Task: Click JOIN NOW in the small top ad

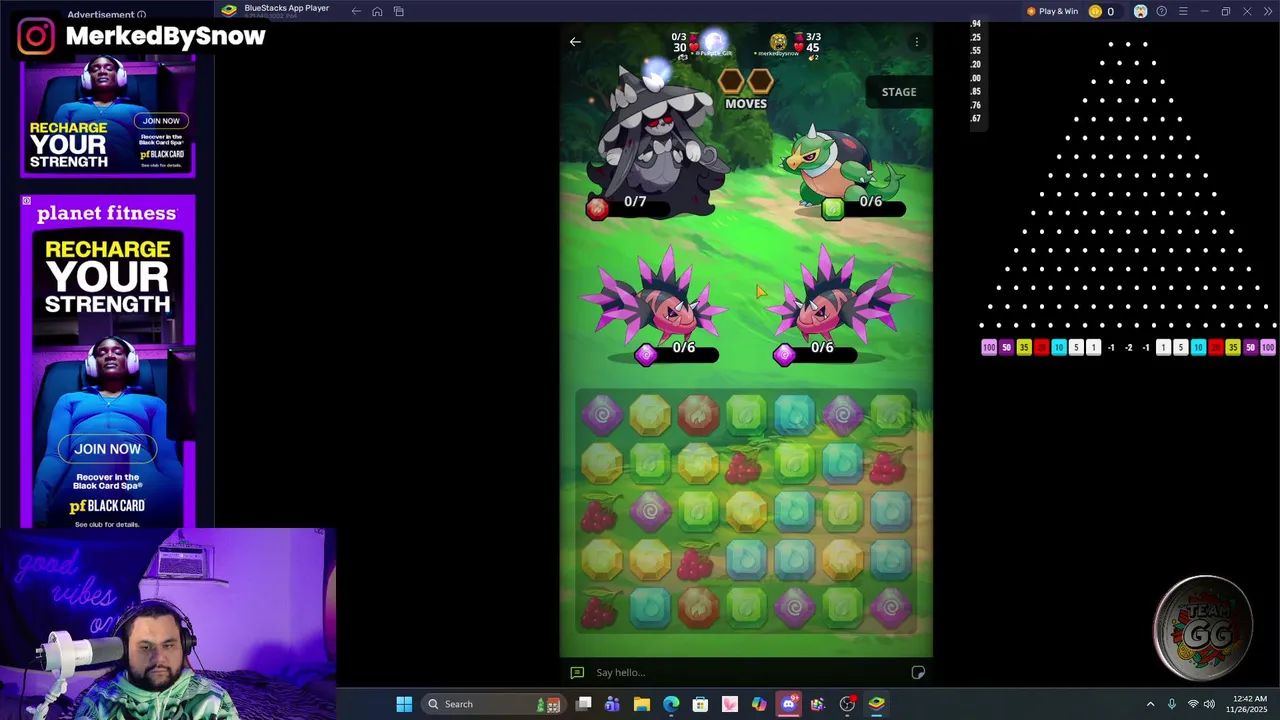Action: [x=161, y=121]
